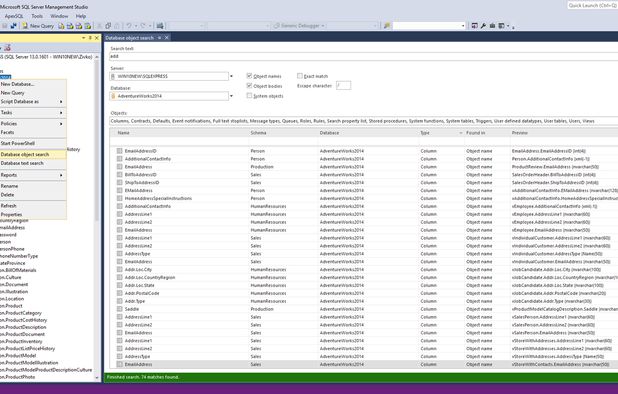Open the Objects types combo box
Image resolution: width=618 pixels, height=394 pixels.
tap(363, 121)
